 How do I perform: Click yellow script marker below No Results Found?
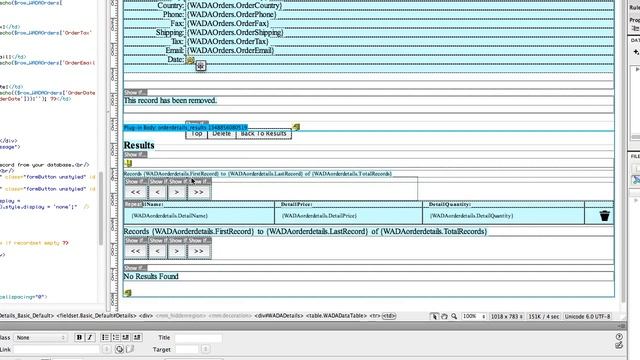[127, 293]
